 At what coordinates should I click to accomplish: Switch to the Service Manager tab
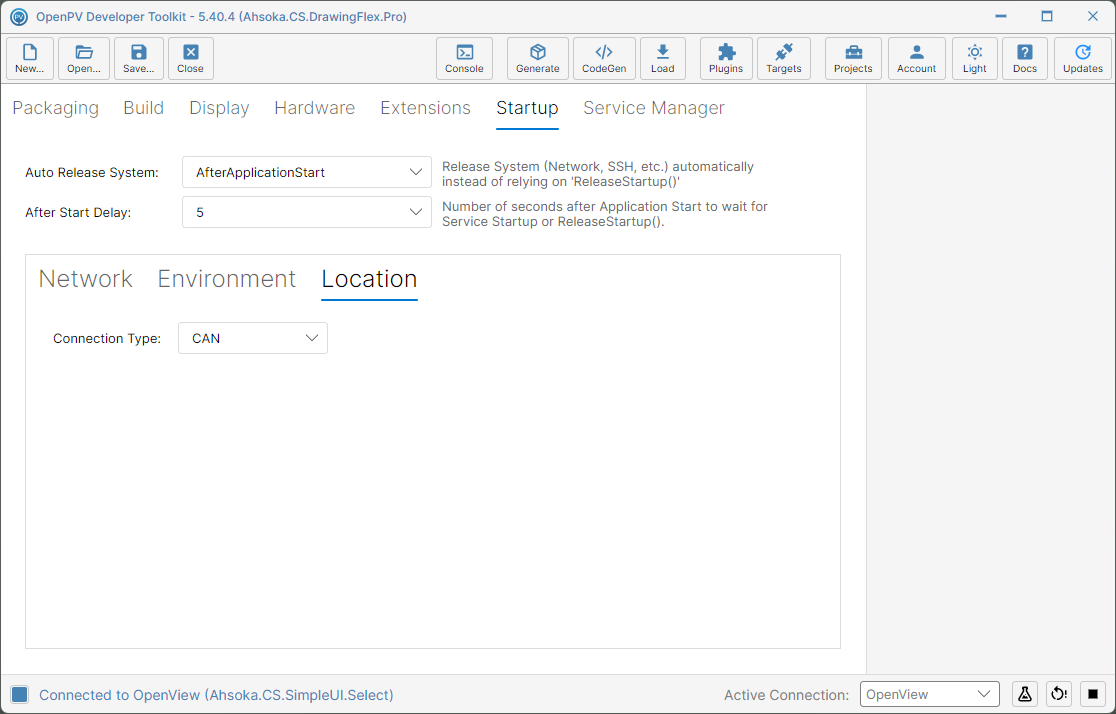tap(654, 107)
